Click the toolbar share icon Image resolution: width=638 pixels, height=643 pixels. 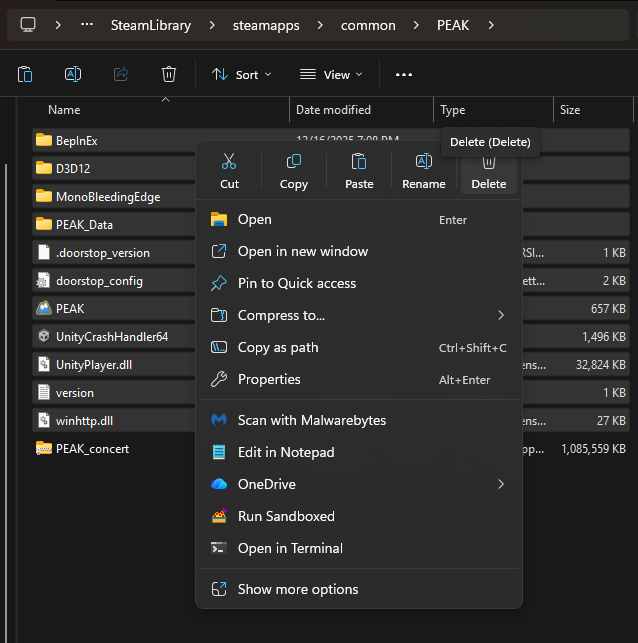point(121,74)
